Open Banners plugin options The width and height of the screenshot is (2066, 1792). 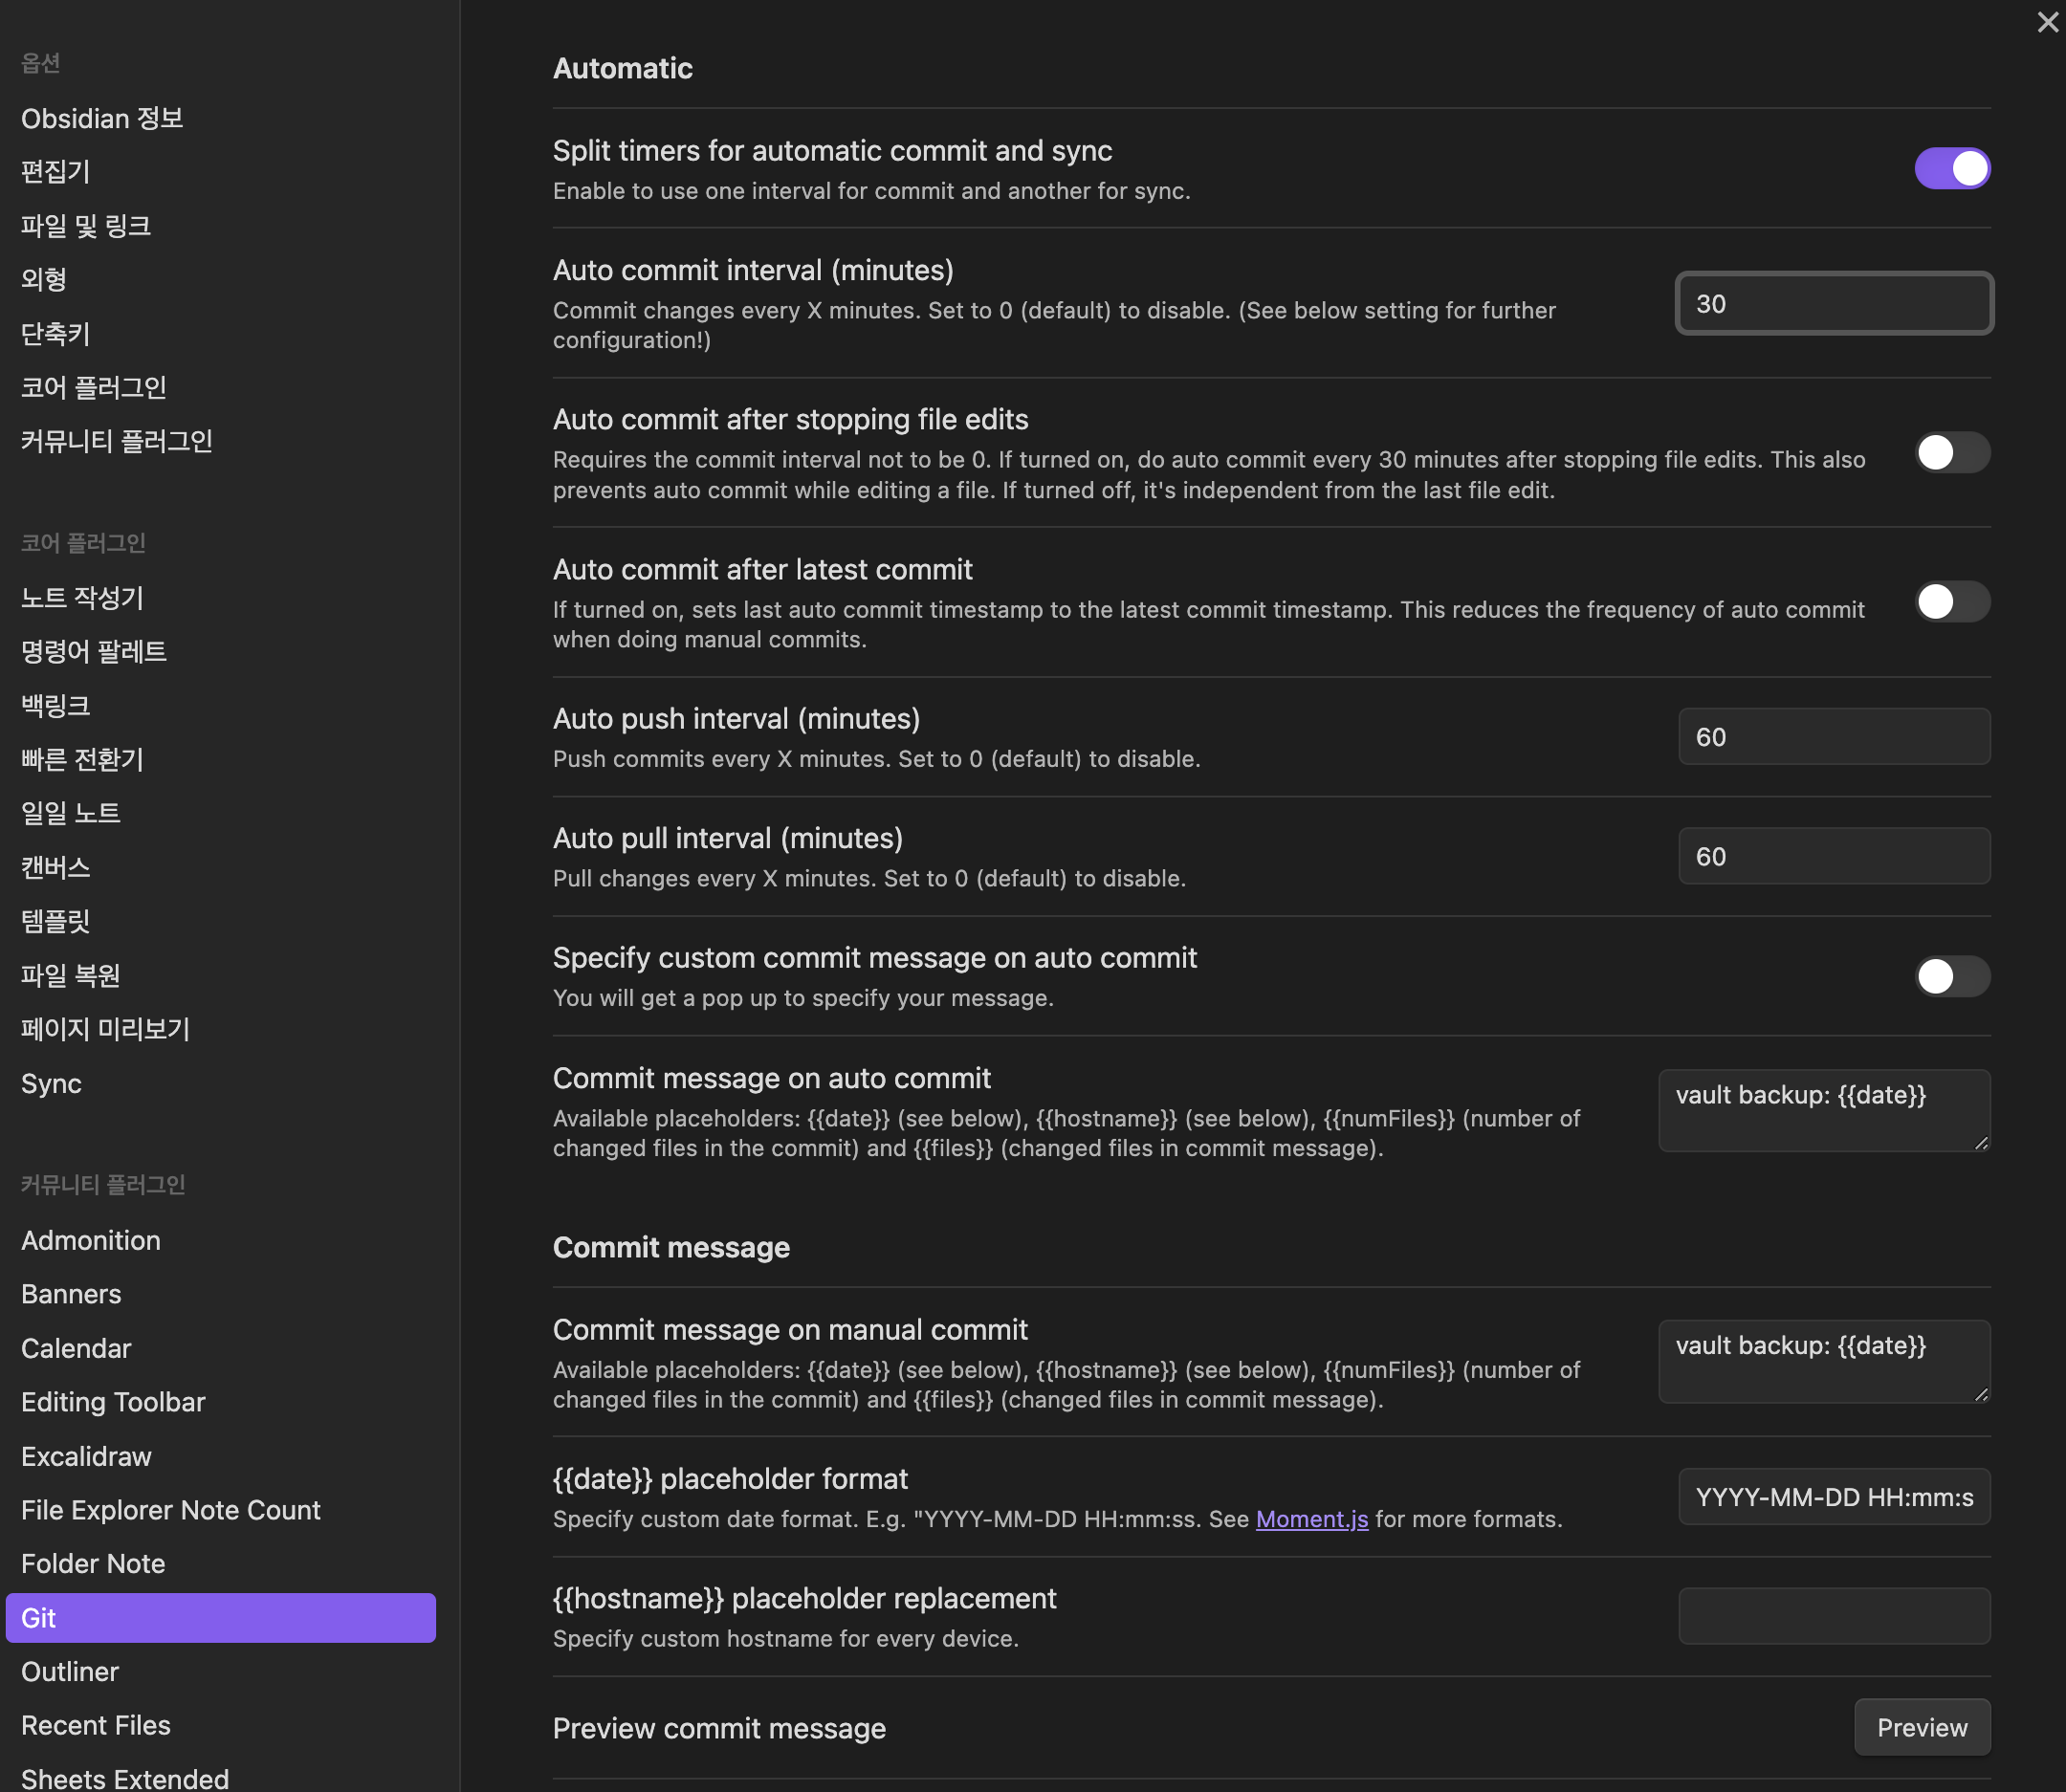coord(70,1293)
